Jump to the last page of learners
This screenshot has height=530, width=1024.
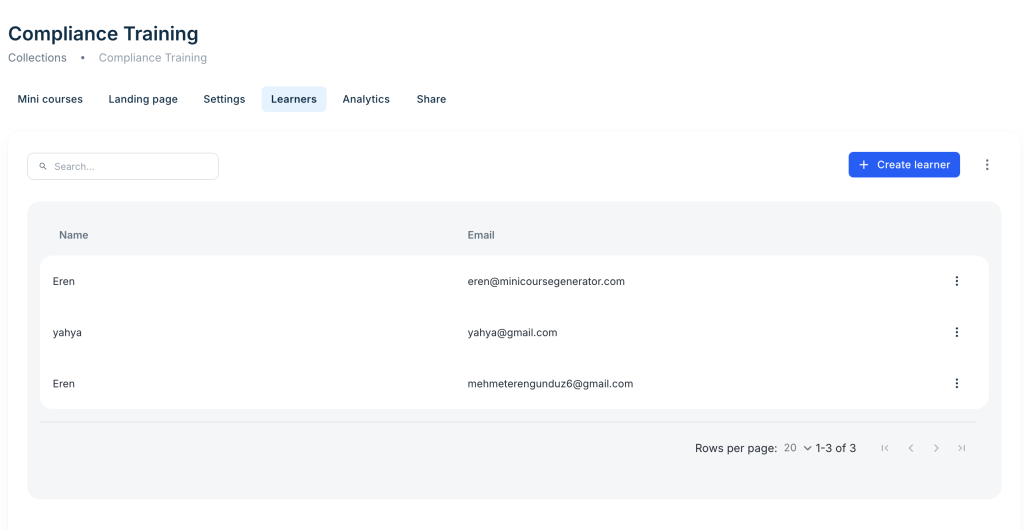coord(961,448)
